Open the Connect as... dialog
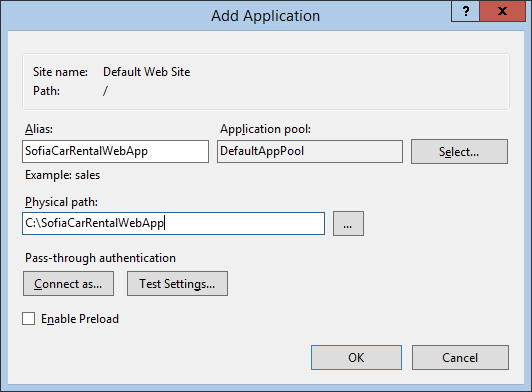Viewport: 532px width, 392px height. tap(68, 283)
